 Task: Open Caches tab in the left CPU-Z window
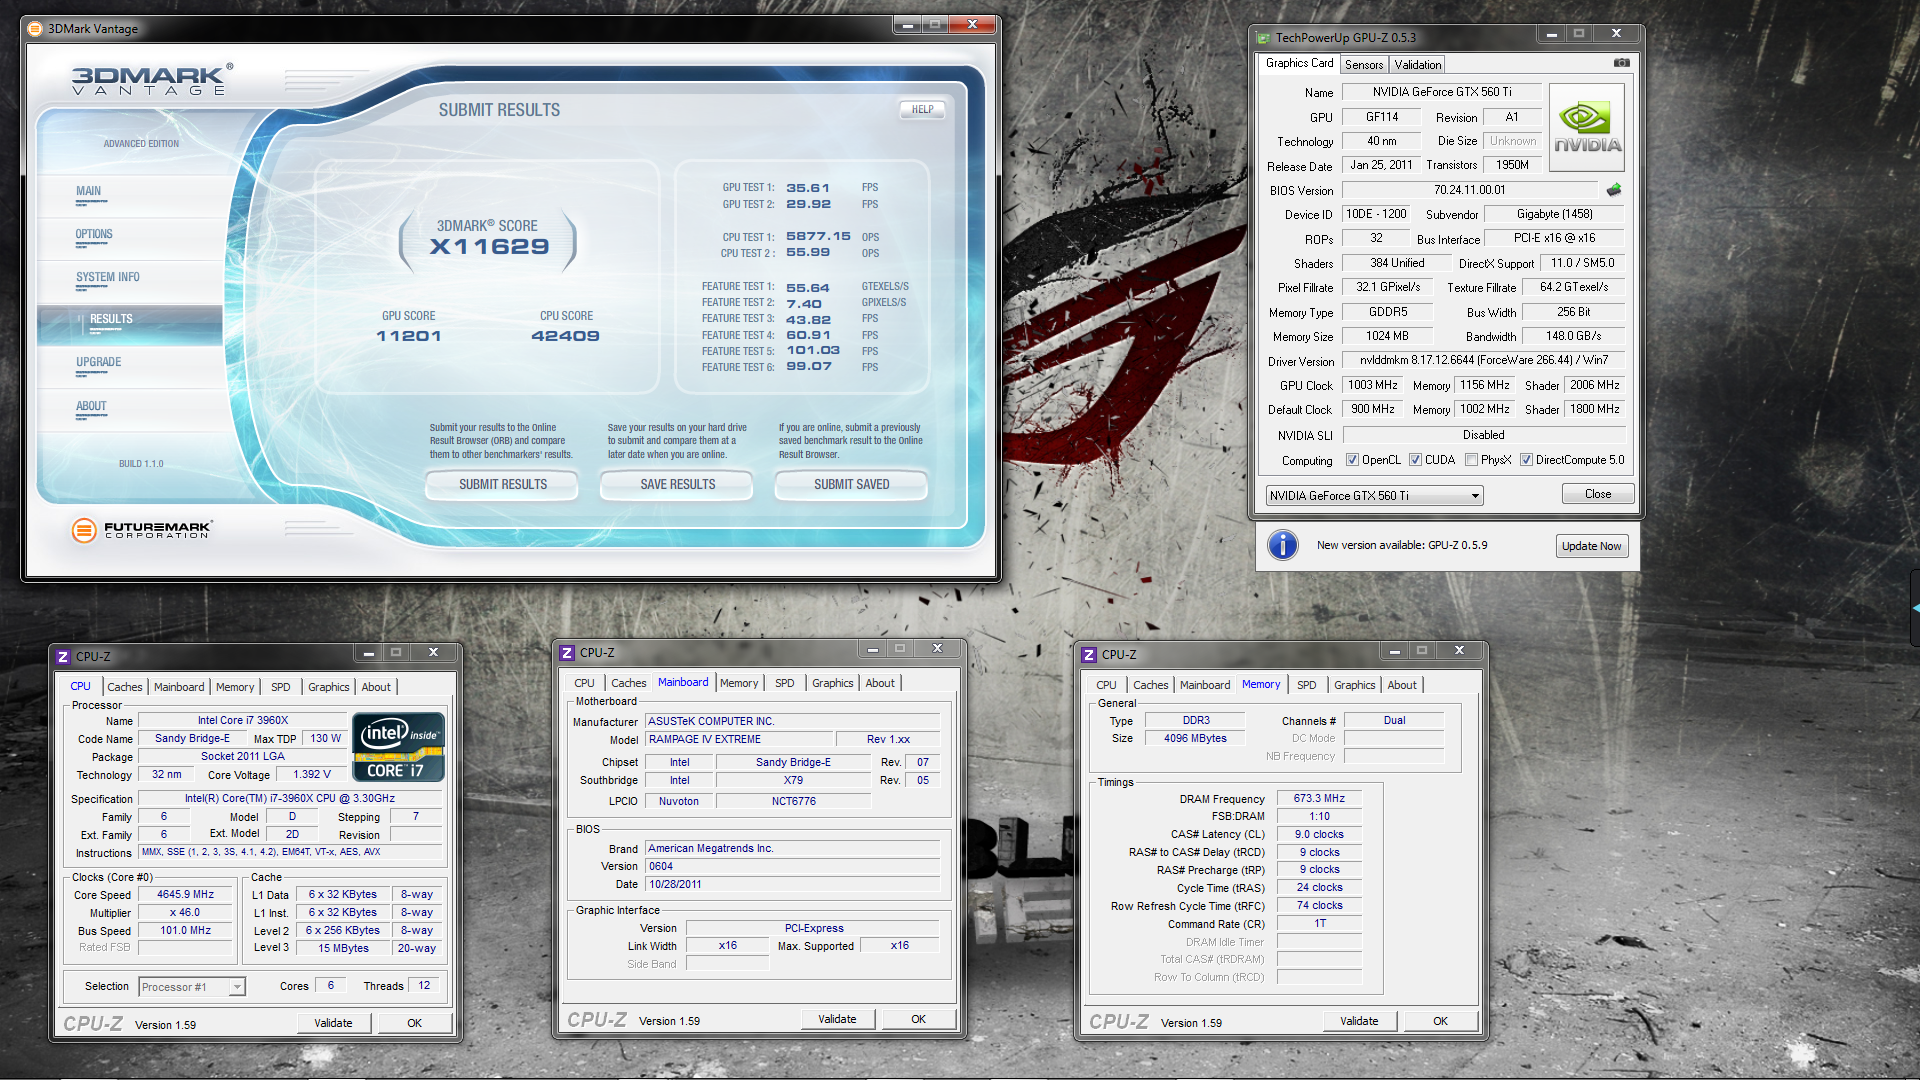[x=125, y=687]
